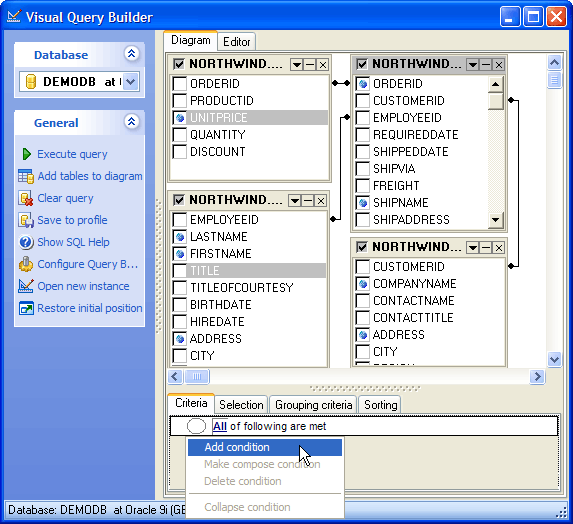This screenshot has height=524, width=573.
Task: Click the DEMODB database cylinder icon
Action: click(31, 81)
